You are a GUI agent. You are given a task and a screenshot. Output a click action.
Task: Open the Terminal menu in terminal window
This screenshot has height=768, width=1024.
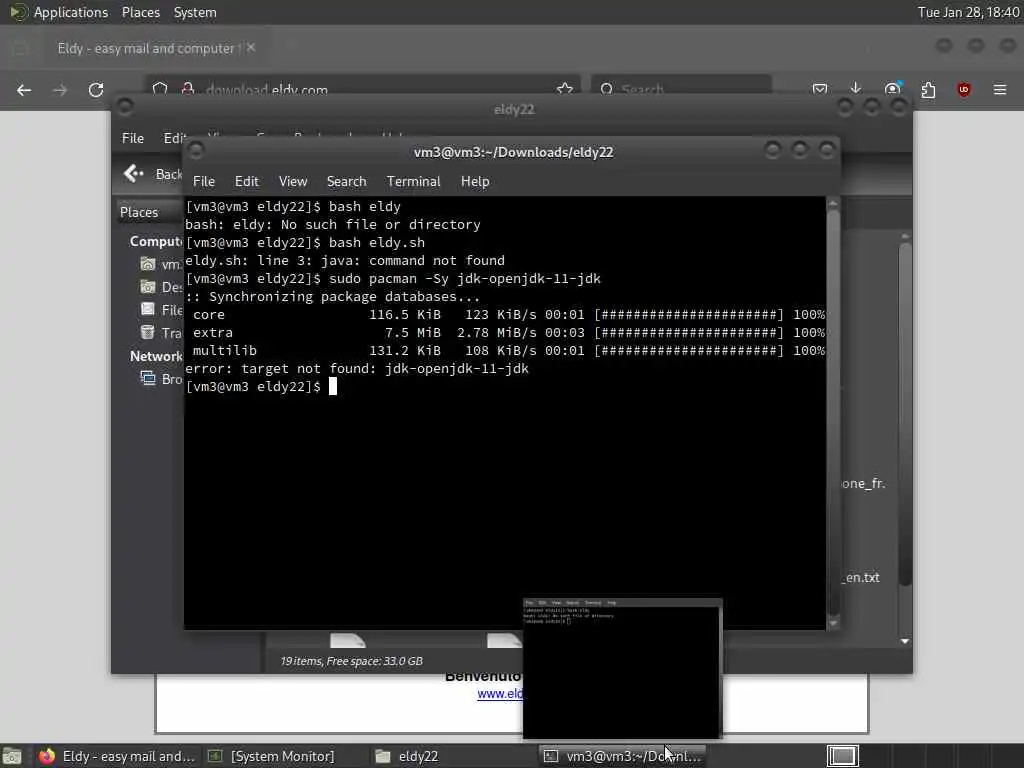tap(413, 182)
